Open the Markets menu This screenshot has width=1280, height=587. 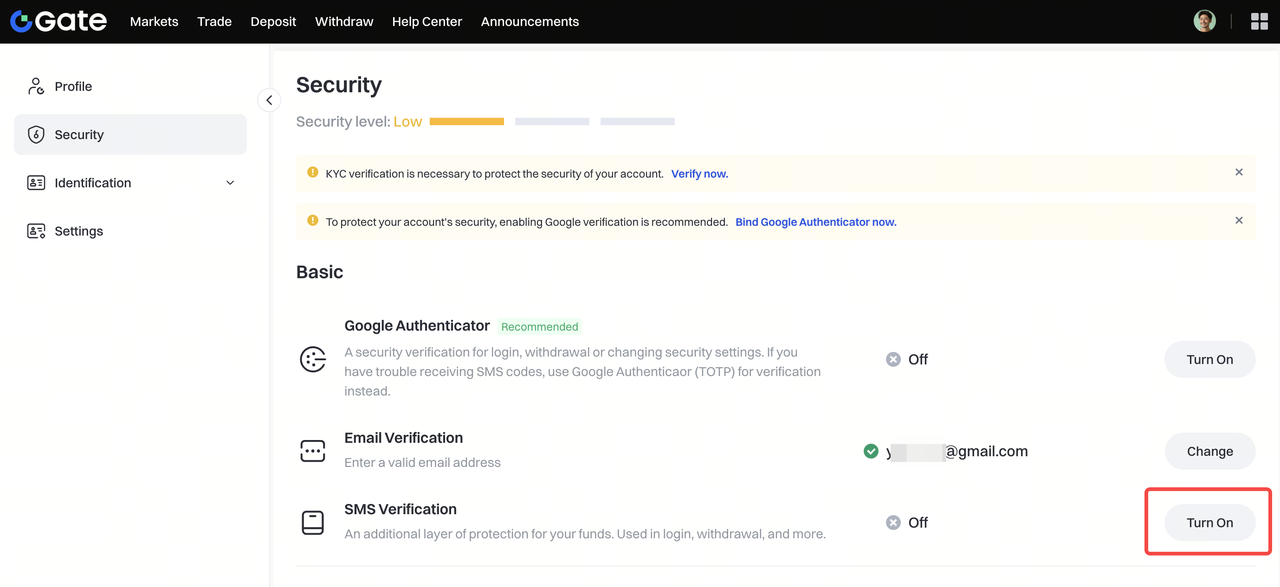click(154, 21)
